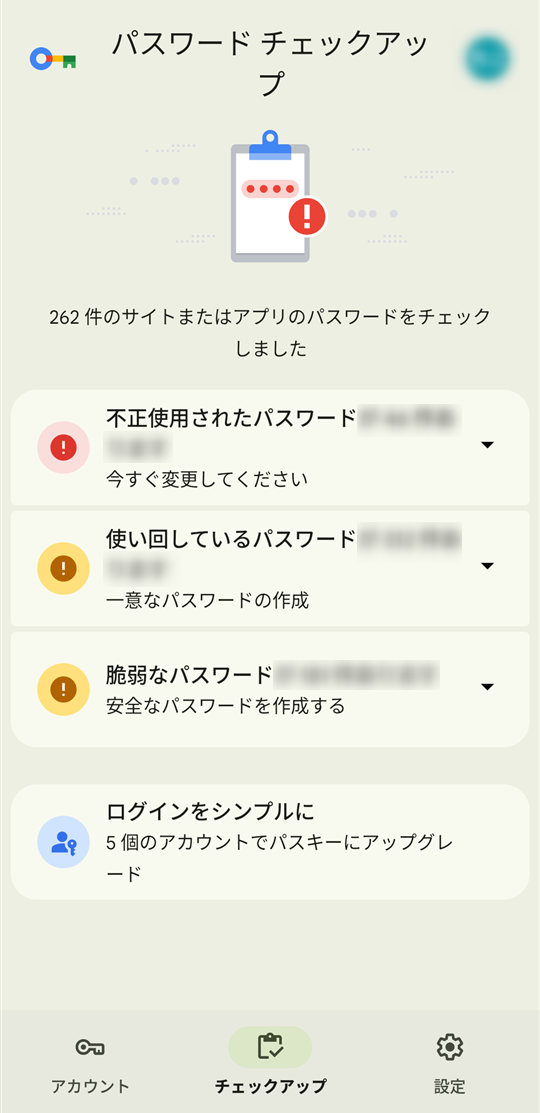
Task: Click 安全なパスワードを作成する text
Action: coord(225,706)
